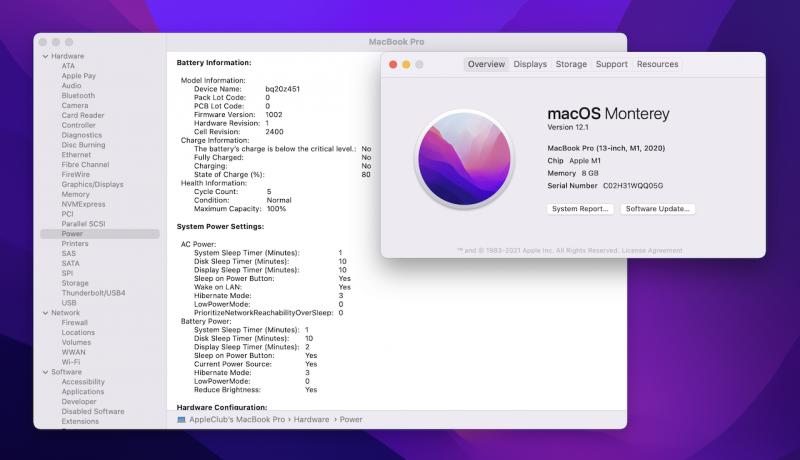Screen dimensions: 800x460
Task: Click the macOS Monterey logo image
Action: pos(464,159)
